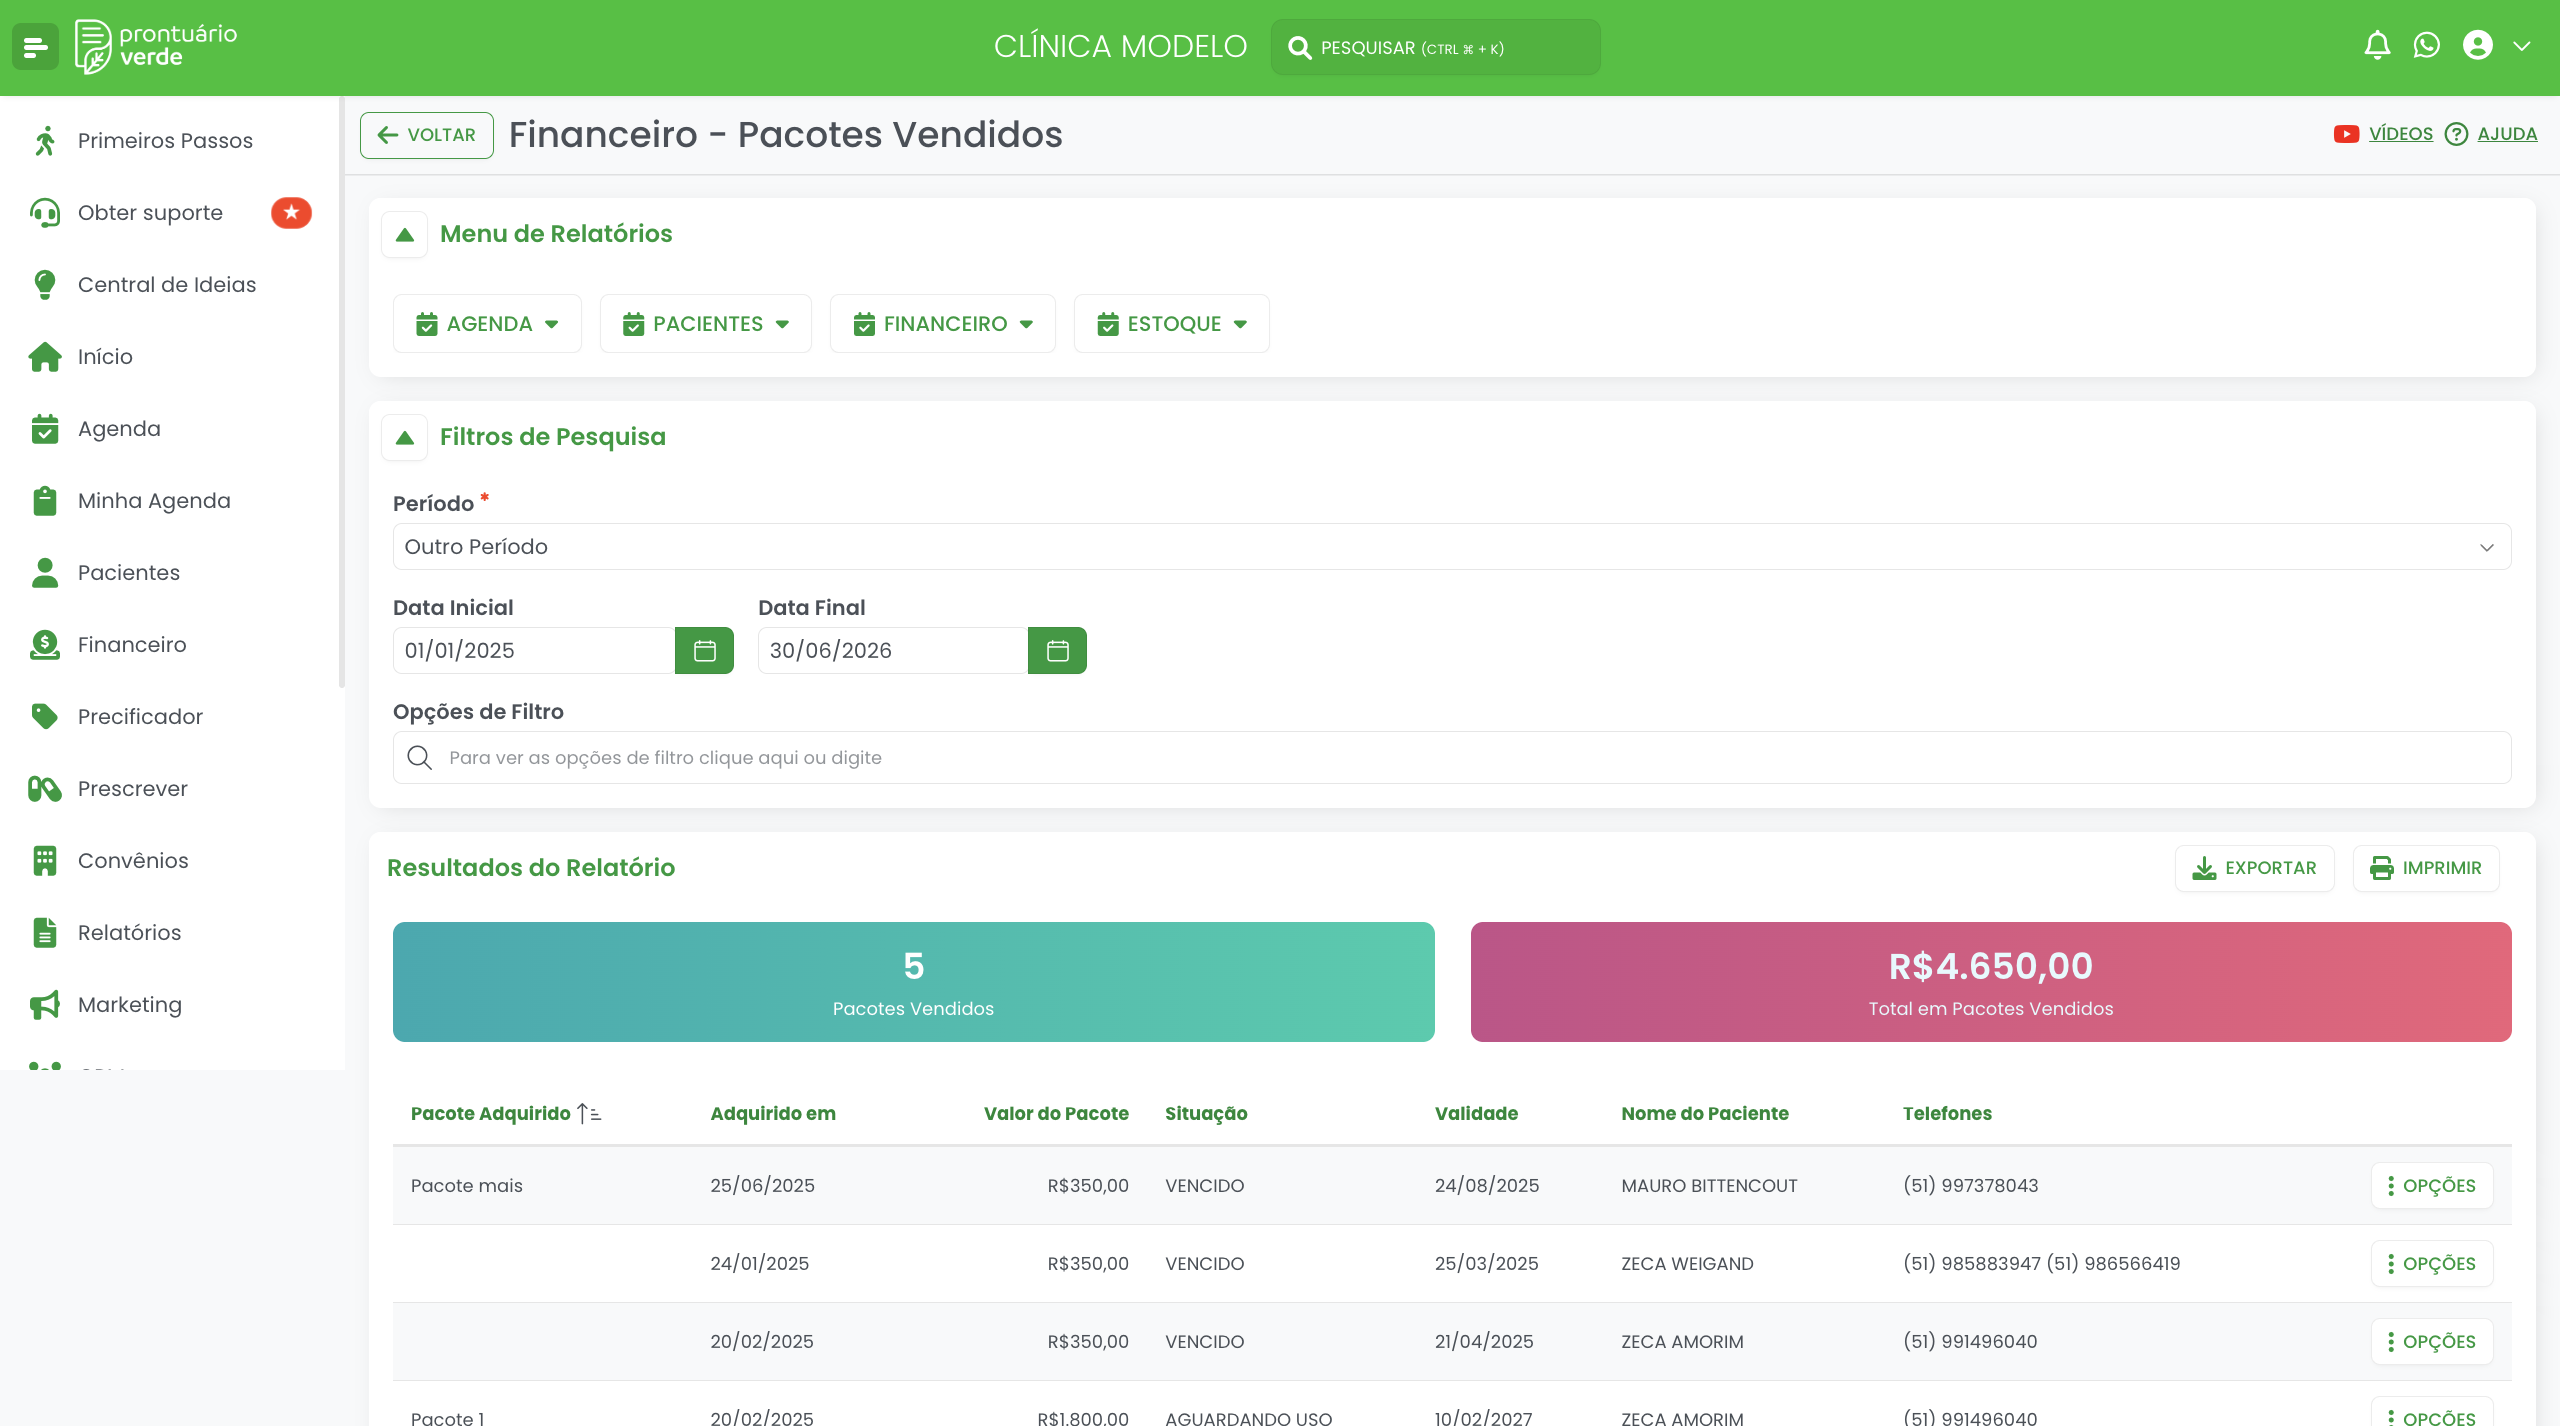Click the Primeiros Passos walking icon

click(x=44, y=141)
